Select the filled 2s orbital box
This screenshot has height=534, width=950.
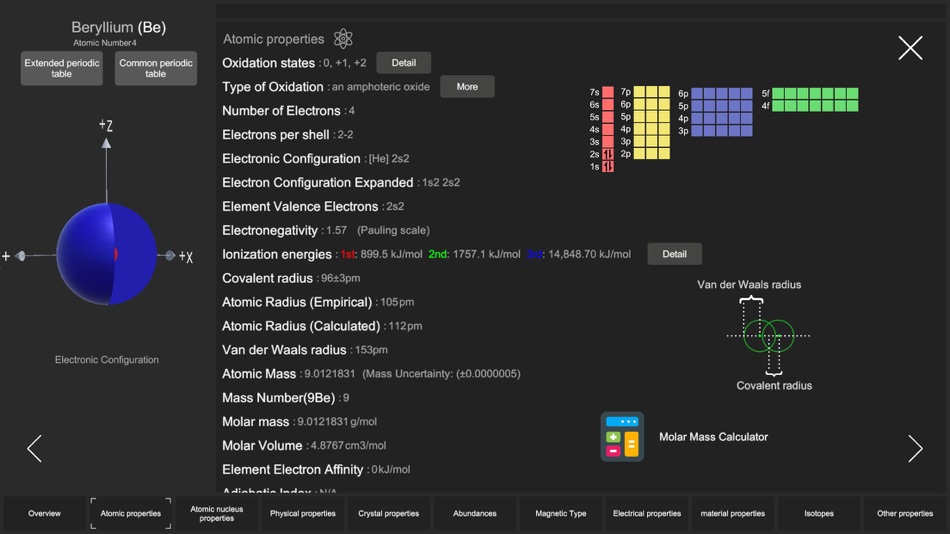608,154
